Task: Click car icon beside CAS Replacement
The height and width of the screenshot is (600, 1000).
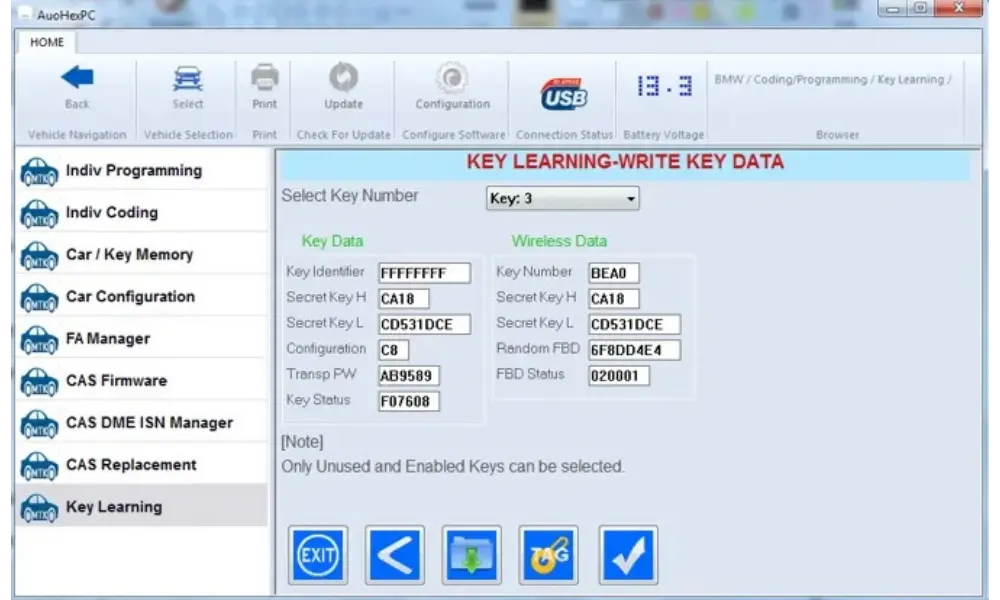Action: (40, 466)
